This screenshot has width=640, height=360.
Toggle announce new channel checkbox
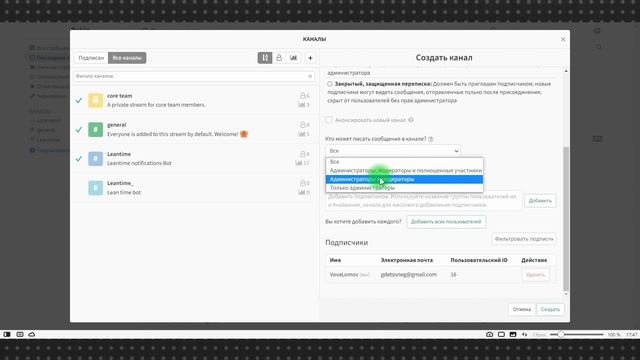(x=329, y=120)
